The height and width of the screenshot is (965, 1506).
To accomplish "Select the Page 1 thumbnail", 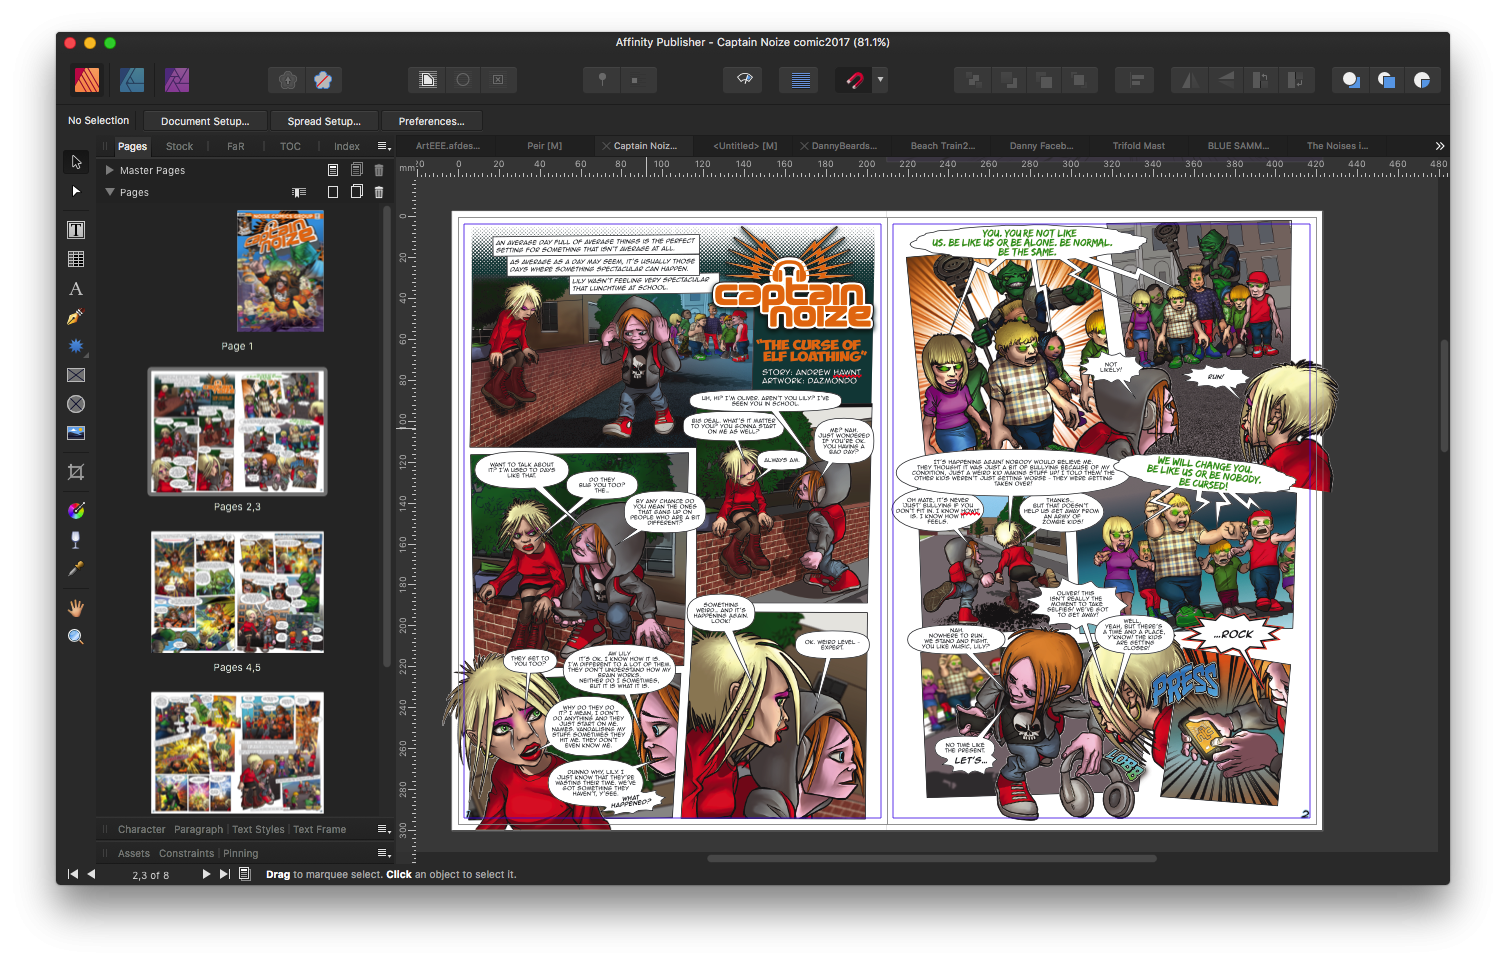I will click(280, 271).
